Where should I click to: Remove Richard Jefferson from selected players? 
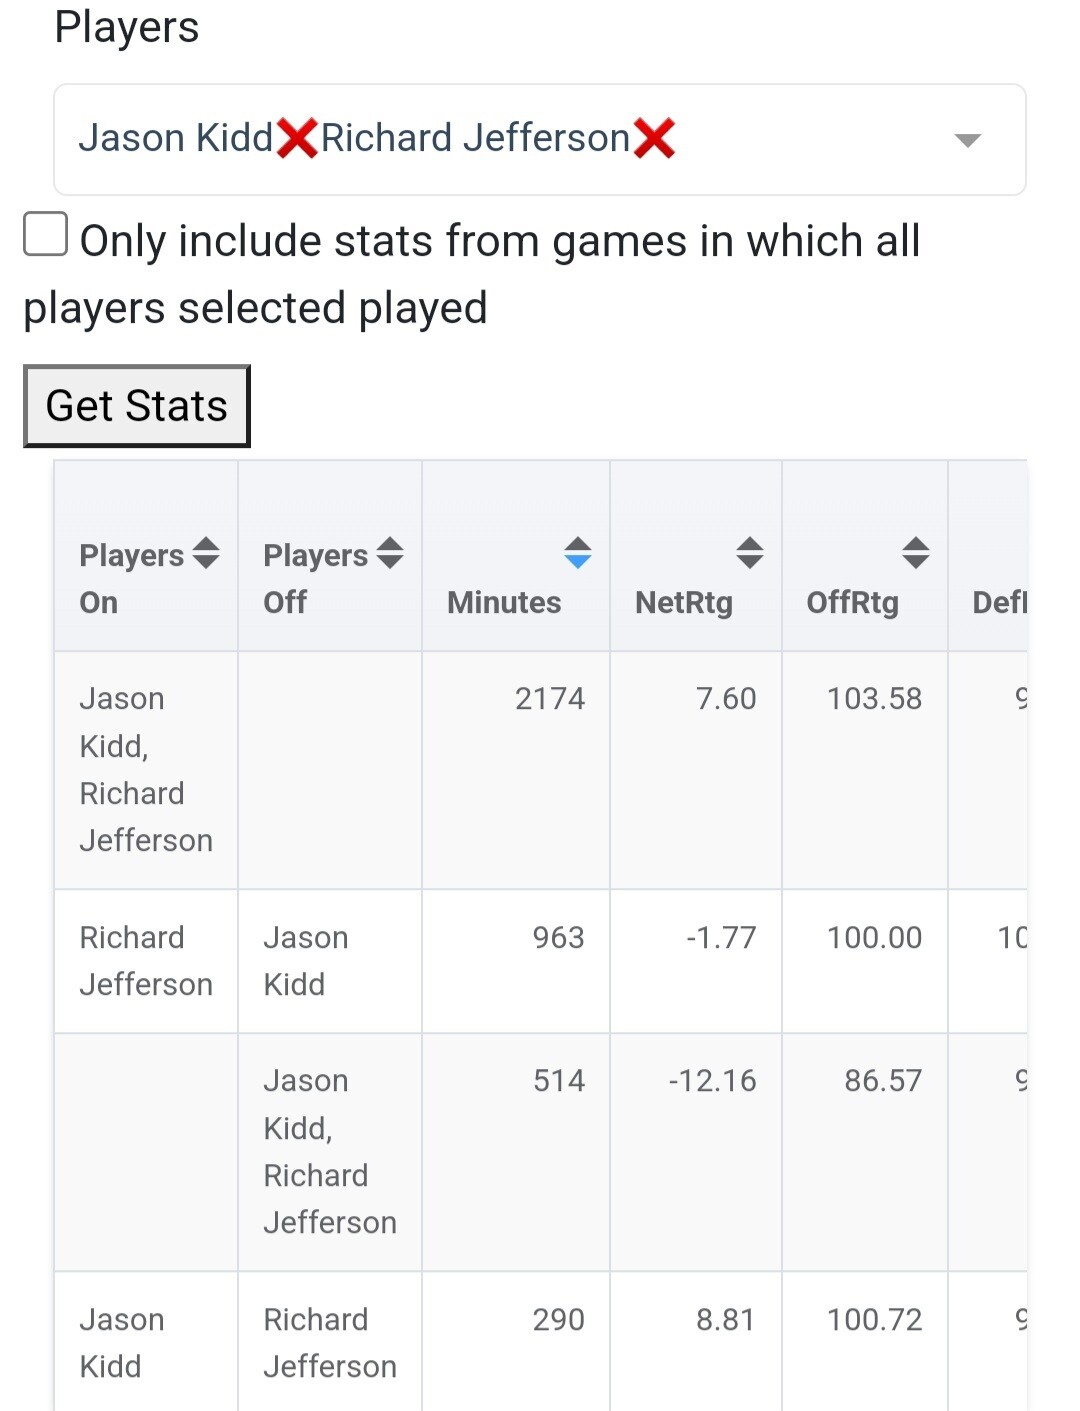654,138
